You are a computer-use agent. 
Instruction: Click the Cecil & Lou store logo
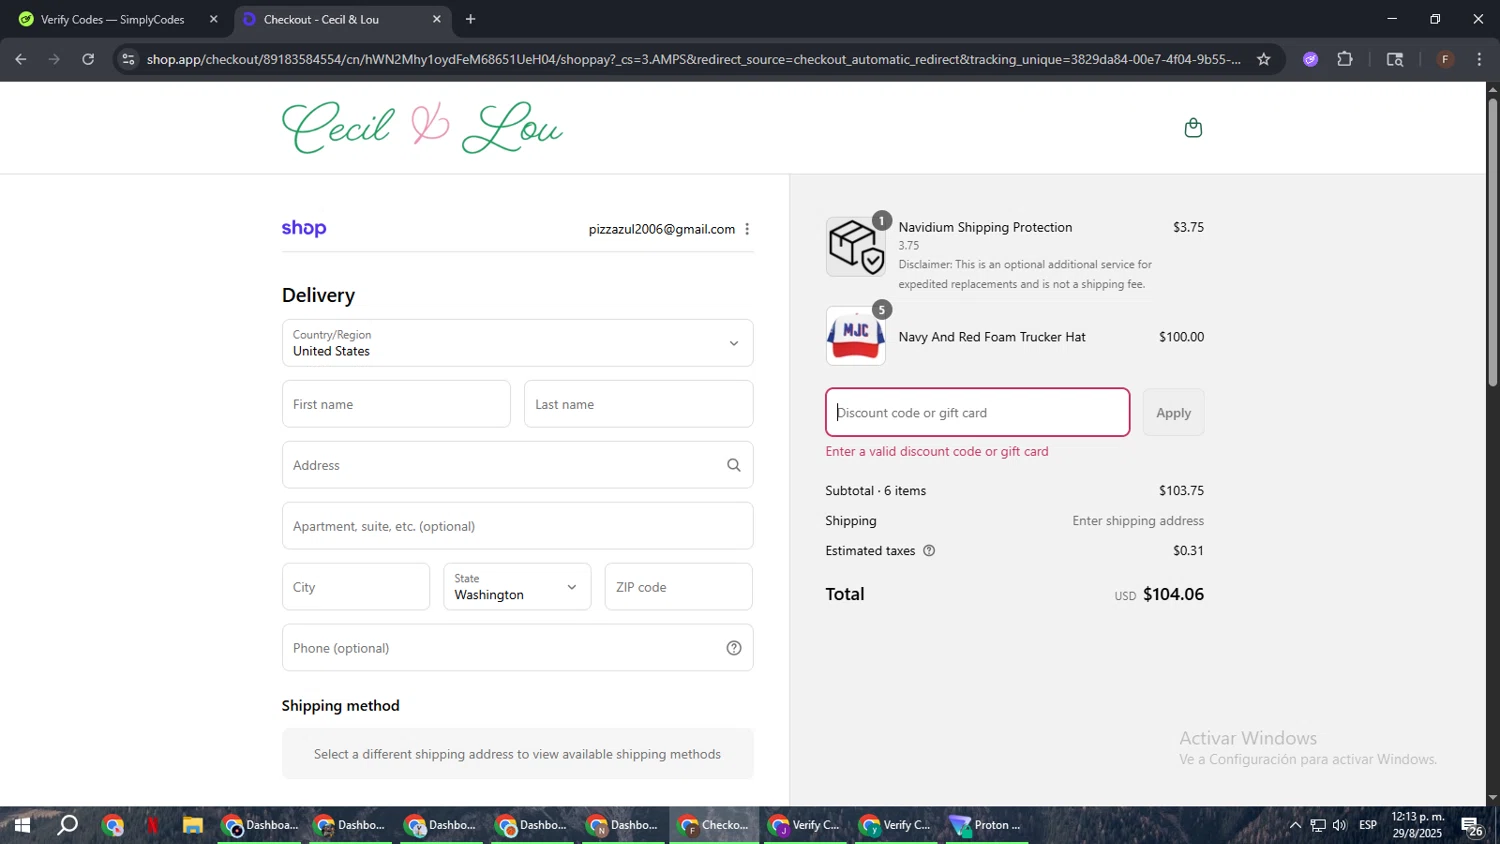pos(423,128)
